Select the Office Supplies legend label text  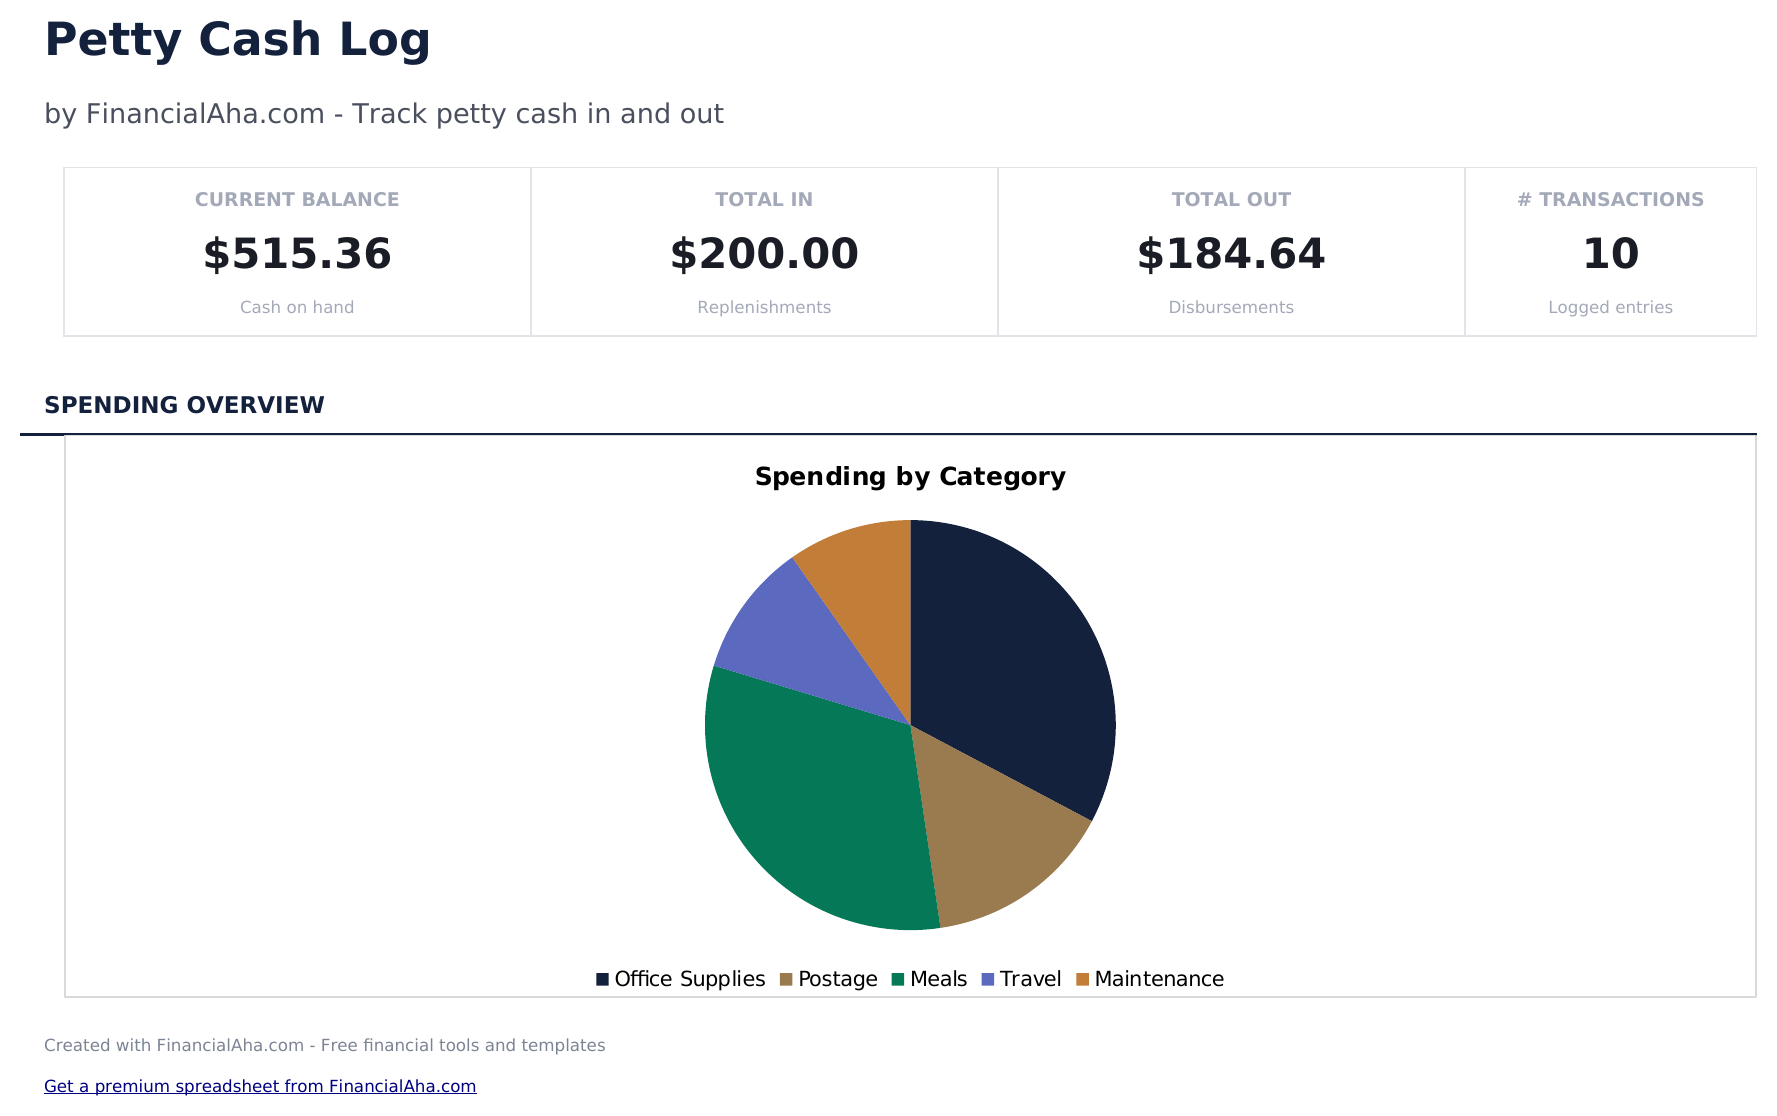pyautogui.click(x=688, y=979)
